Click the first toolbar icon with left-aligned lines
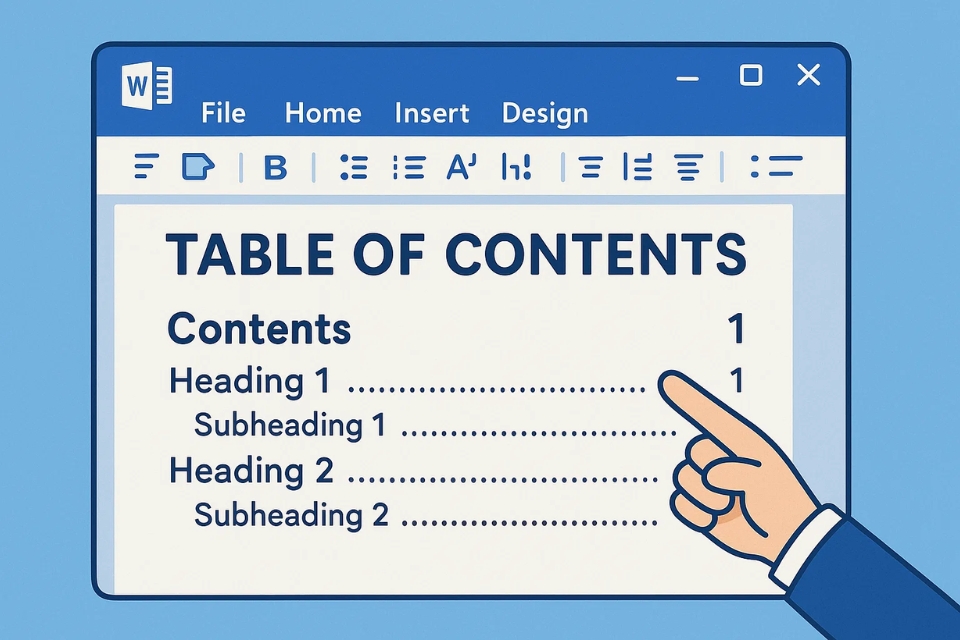 click(146, 167)
